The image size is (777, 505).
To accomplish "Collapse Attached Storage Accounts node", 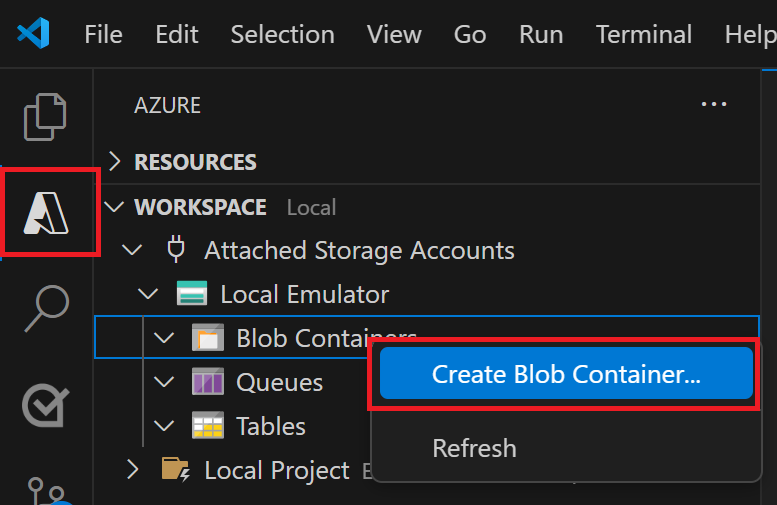I will coord(132,250).
